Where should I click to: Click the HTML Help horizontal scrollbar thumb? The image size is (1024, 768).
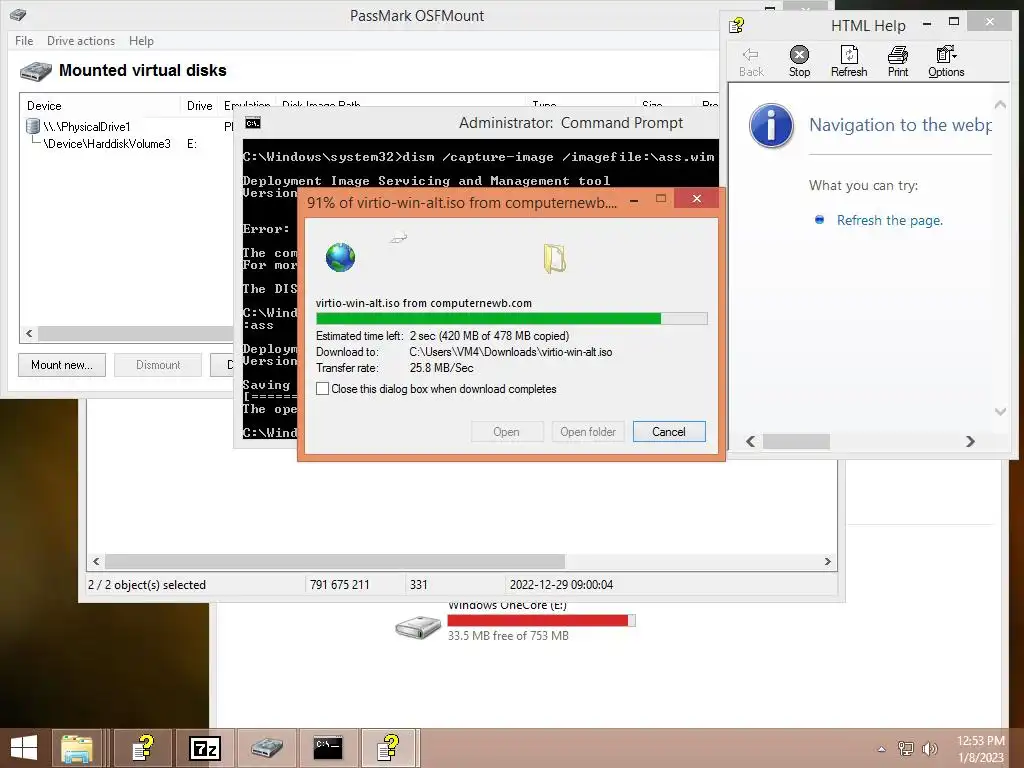tap(796, 441)
